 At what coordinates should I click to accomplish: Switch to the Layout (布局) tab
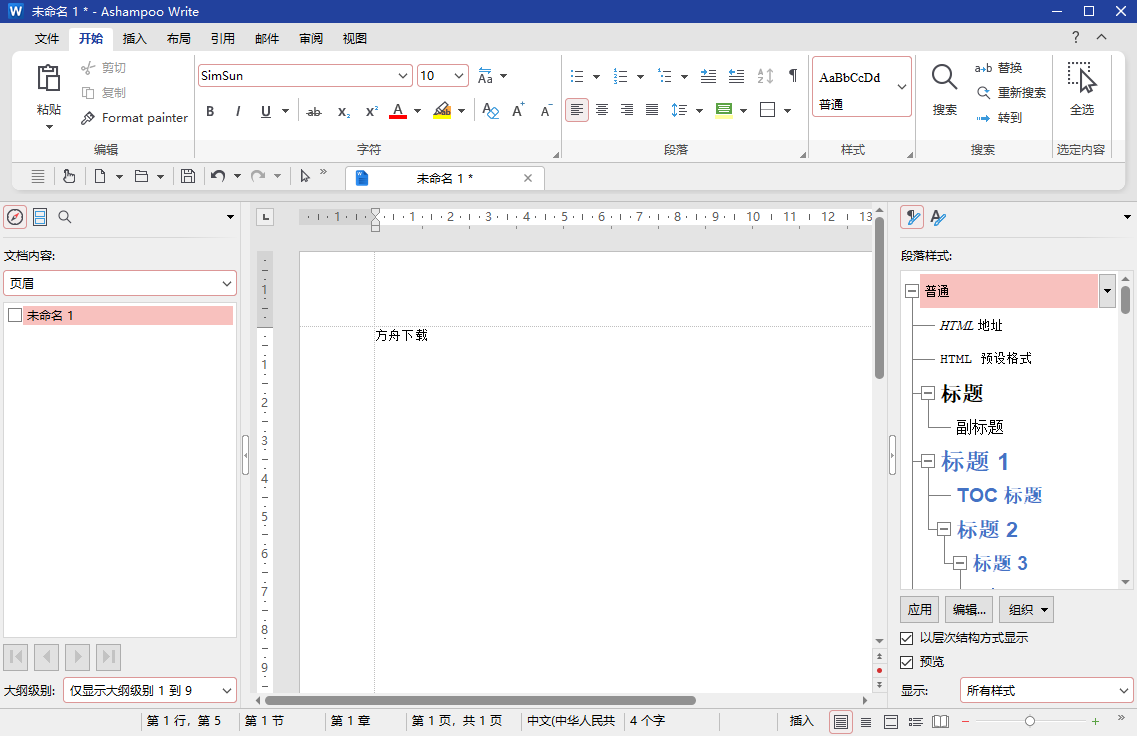pyautogui.click(x=178, y=38)
